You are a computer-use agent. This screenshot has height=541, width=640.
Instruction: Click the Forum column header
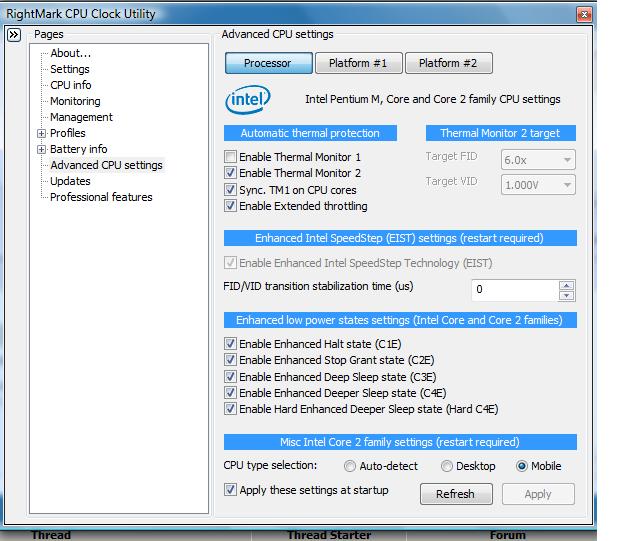click(x=507, y=535)
